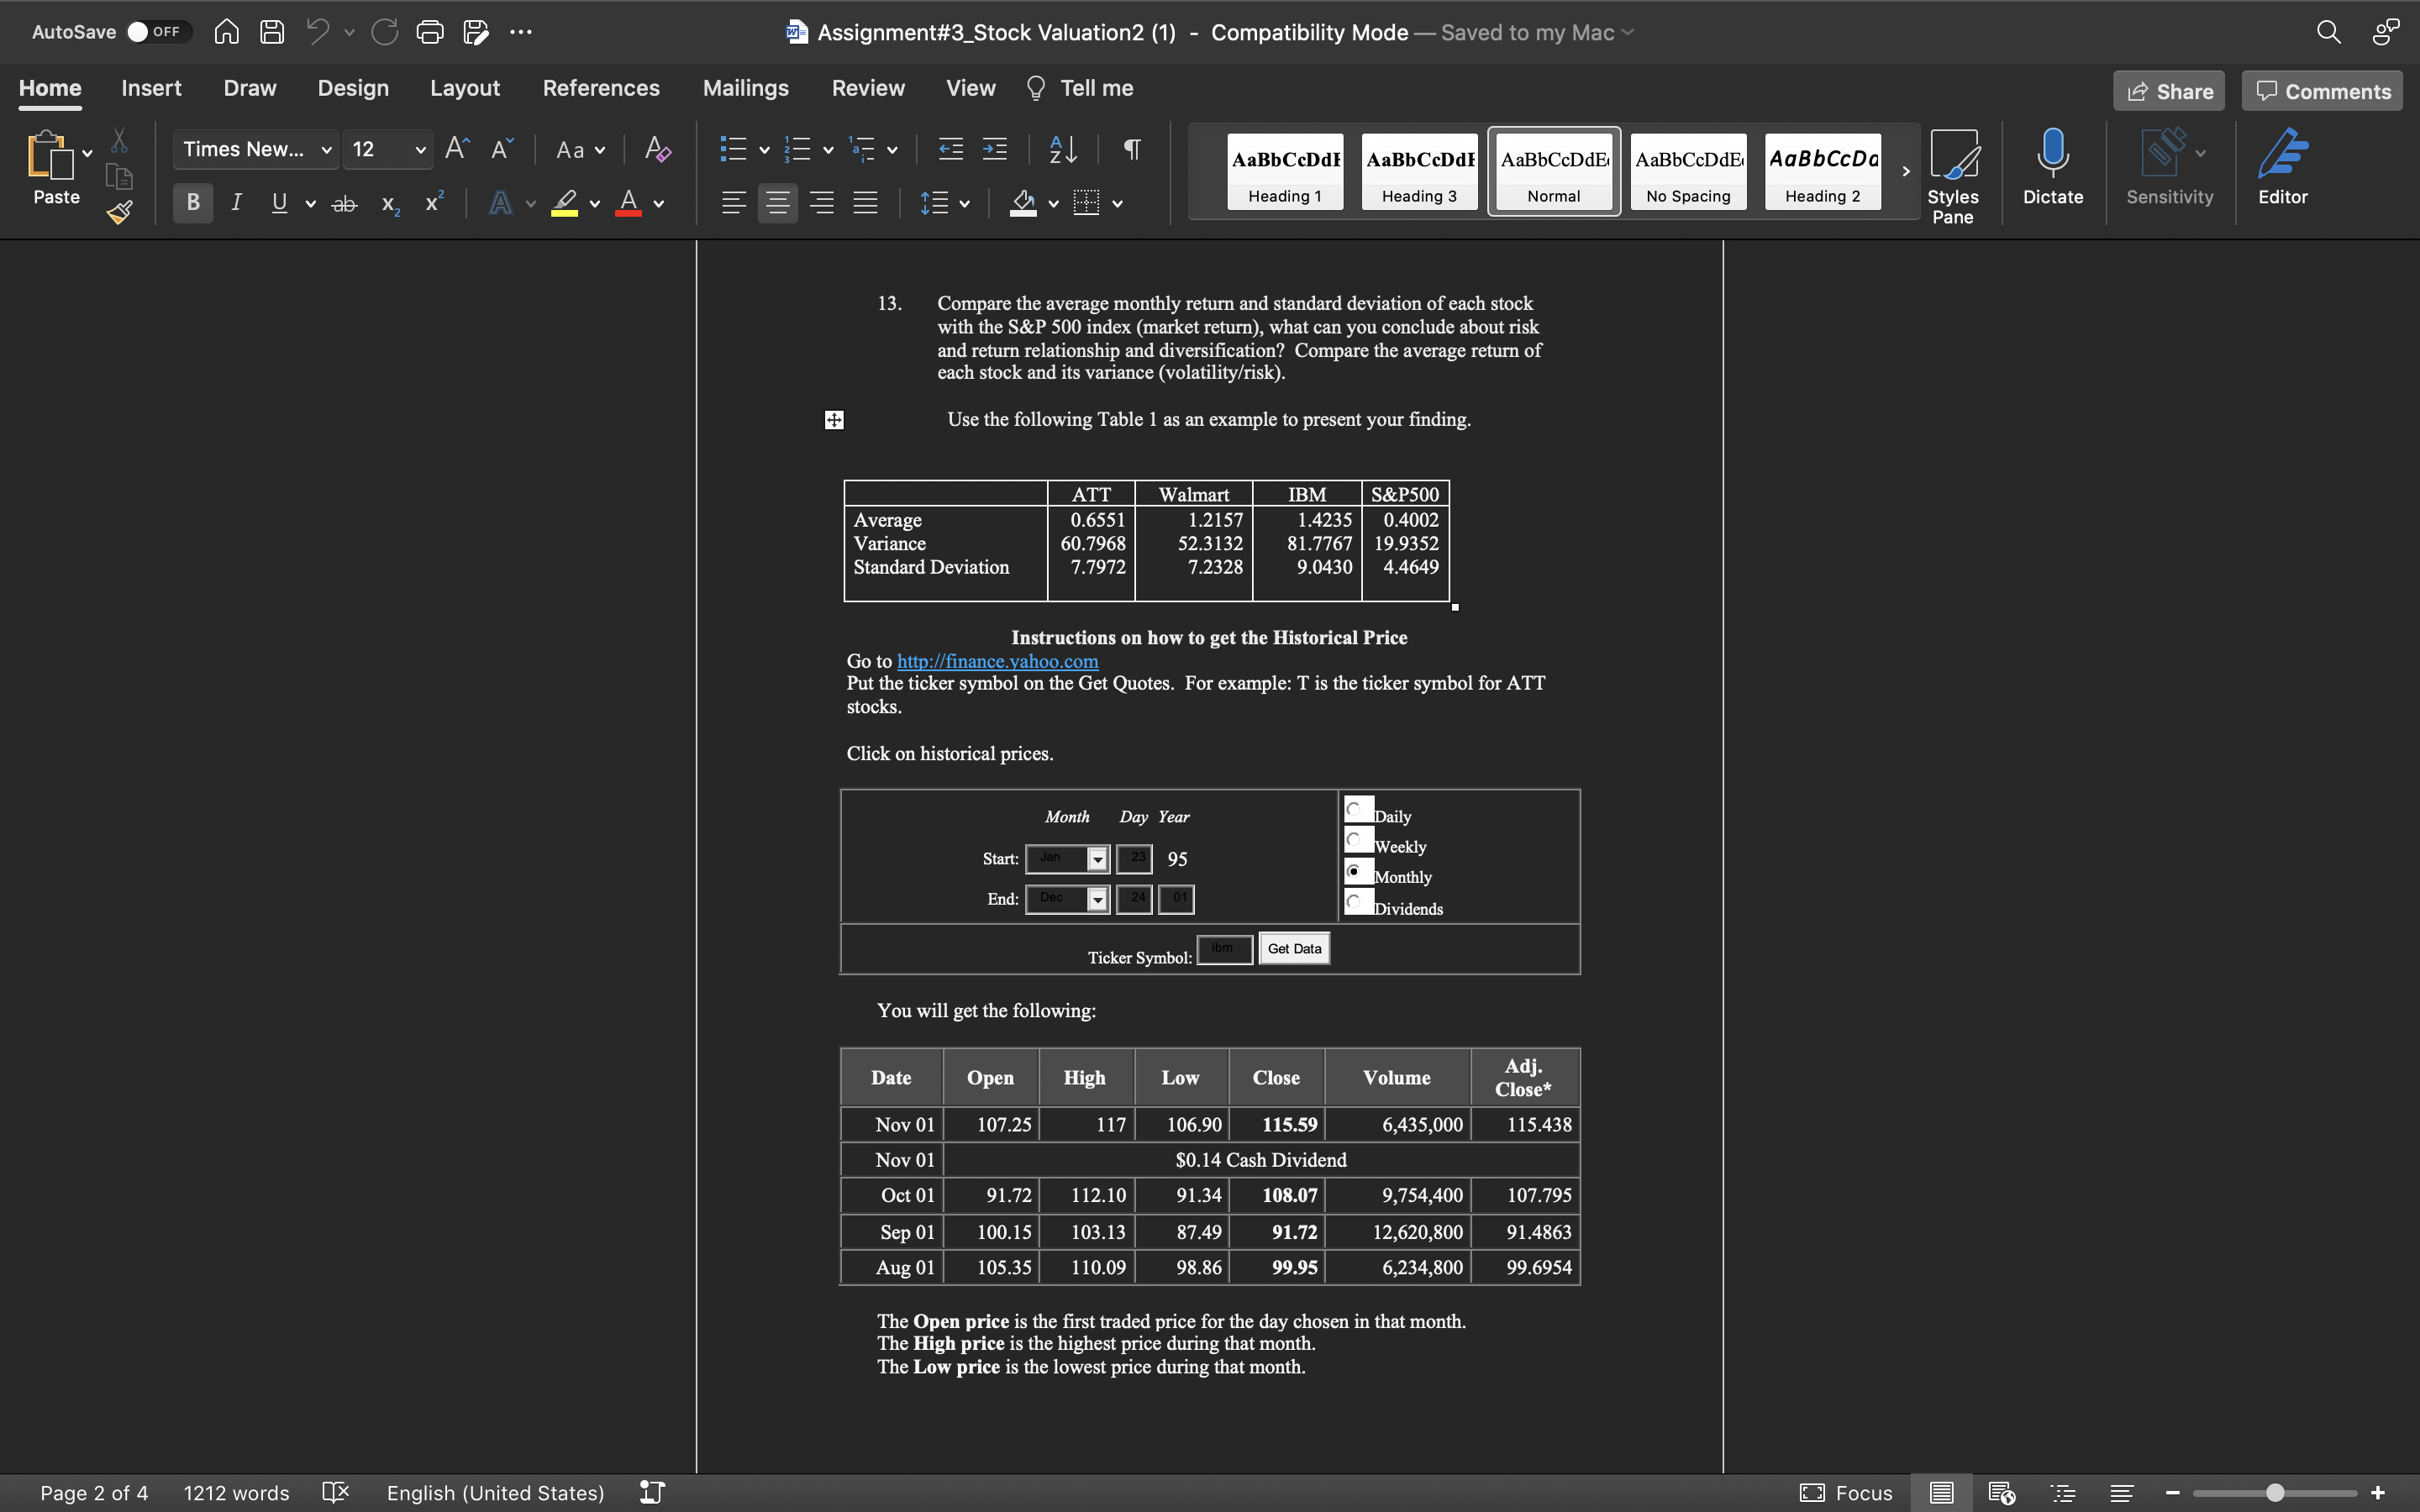Click the Format Painter brush icon

point(120,212)
